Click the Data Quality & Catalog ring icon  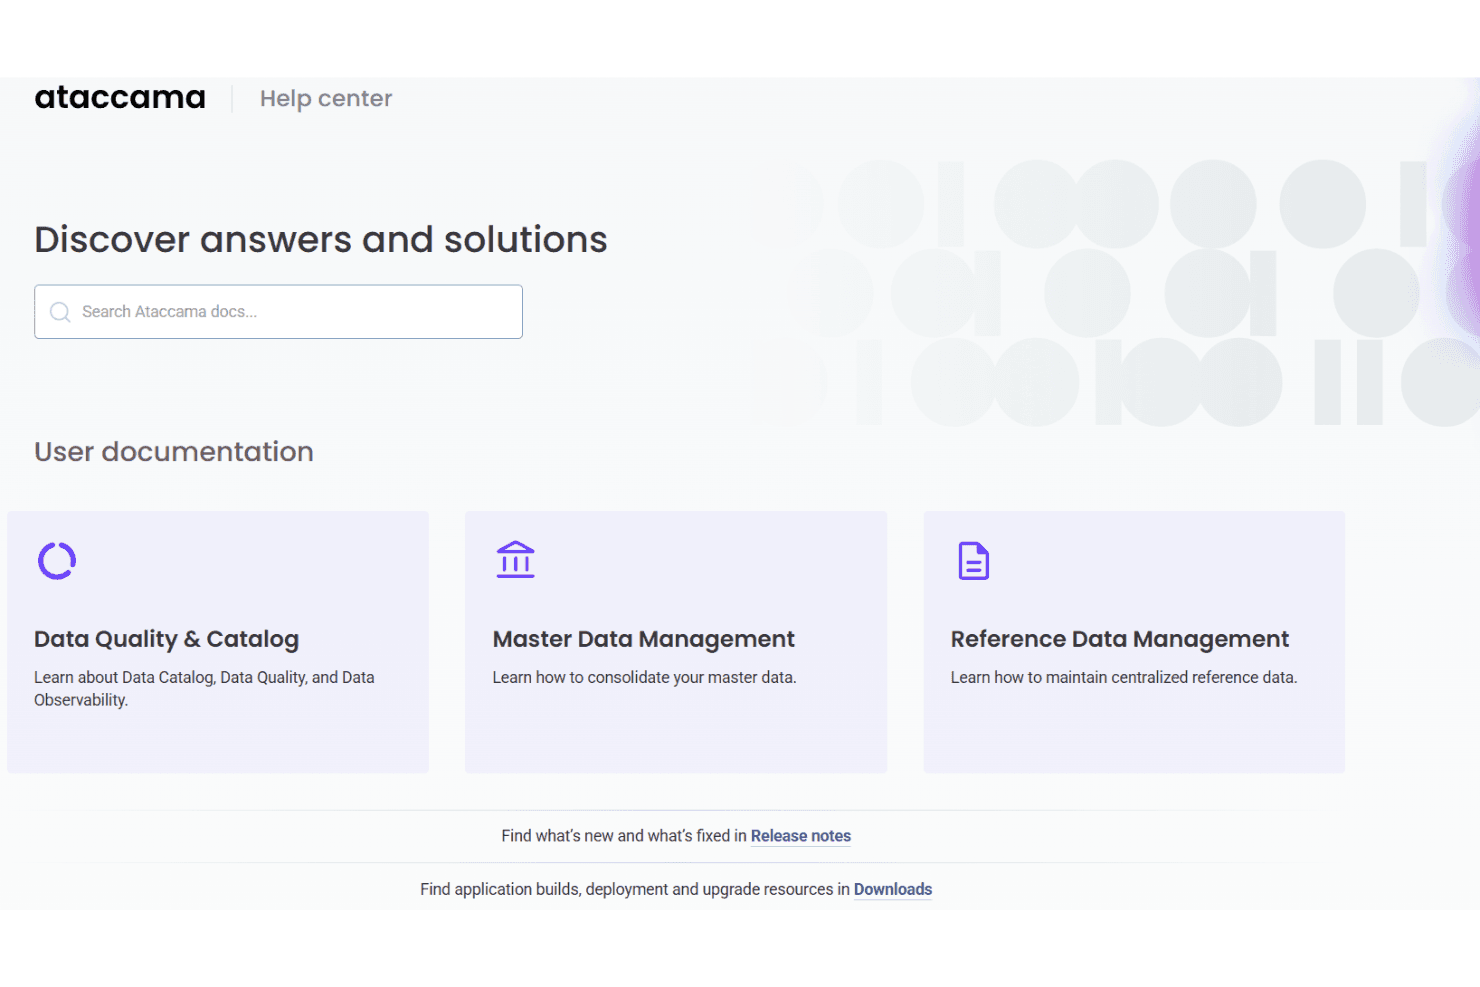coord(57,561)
